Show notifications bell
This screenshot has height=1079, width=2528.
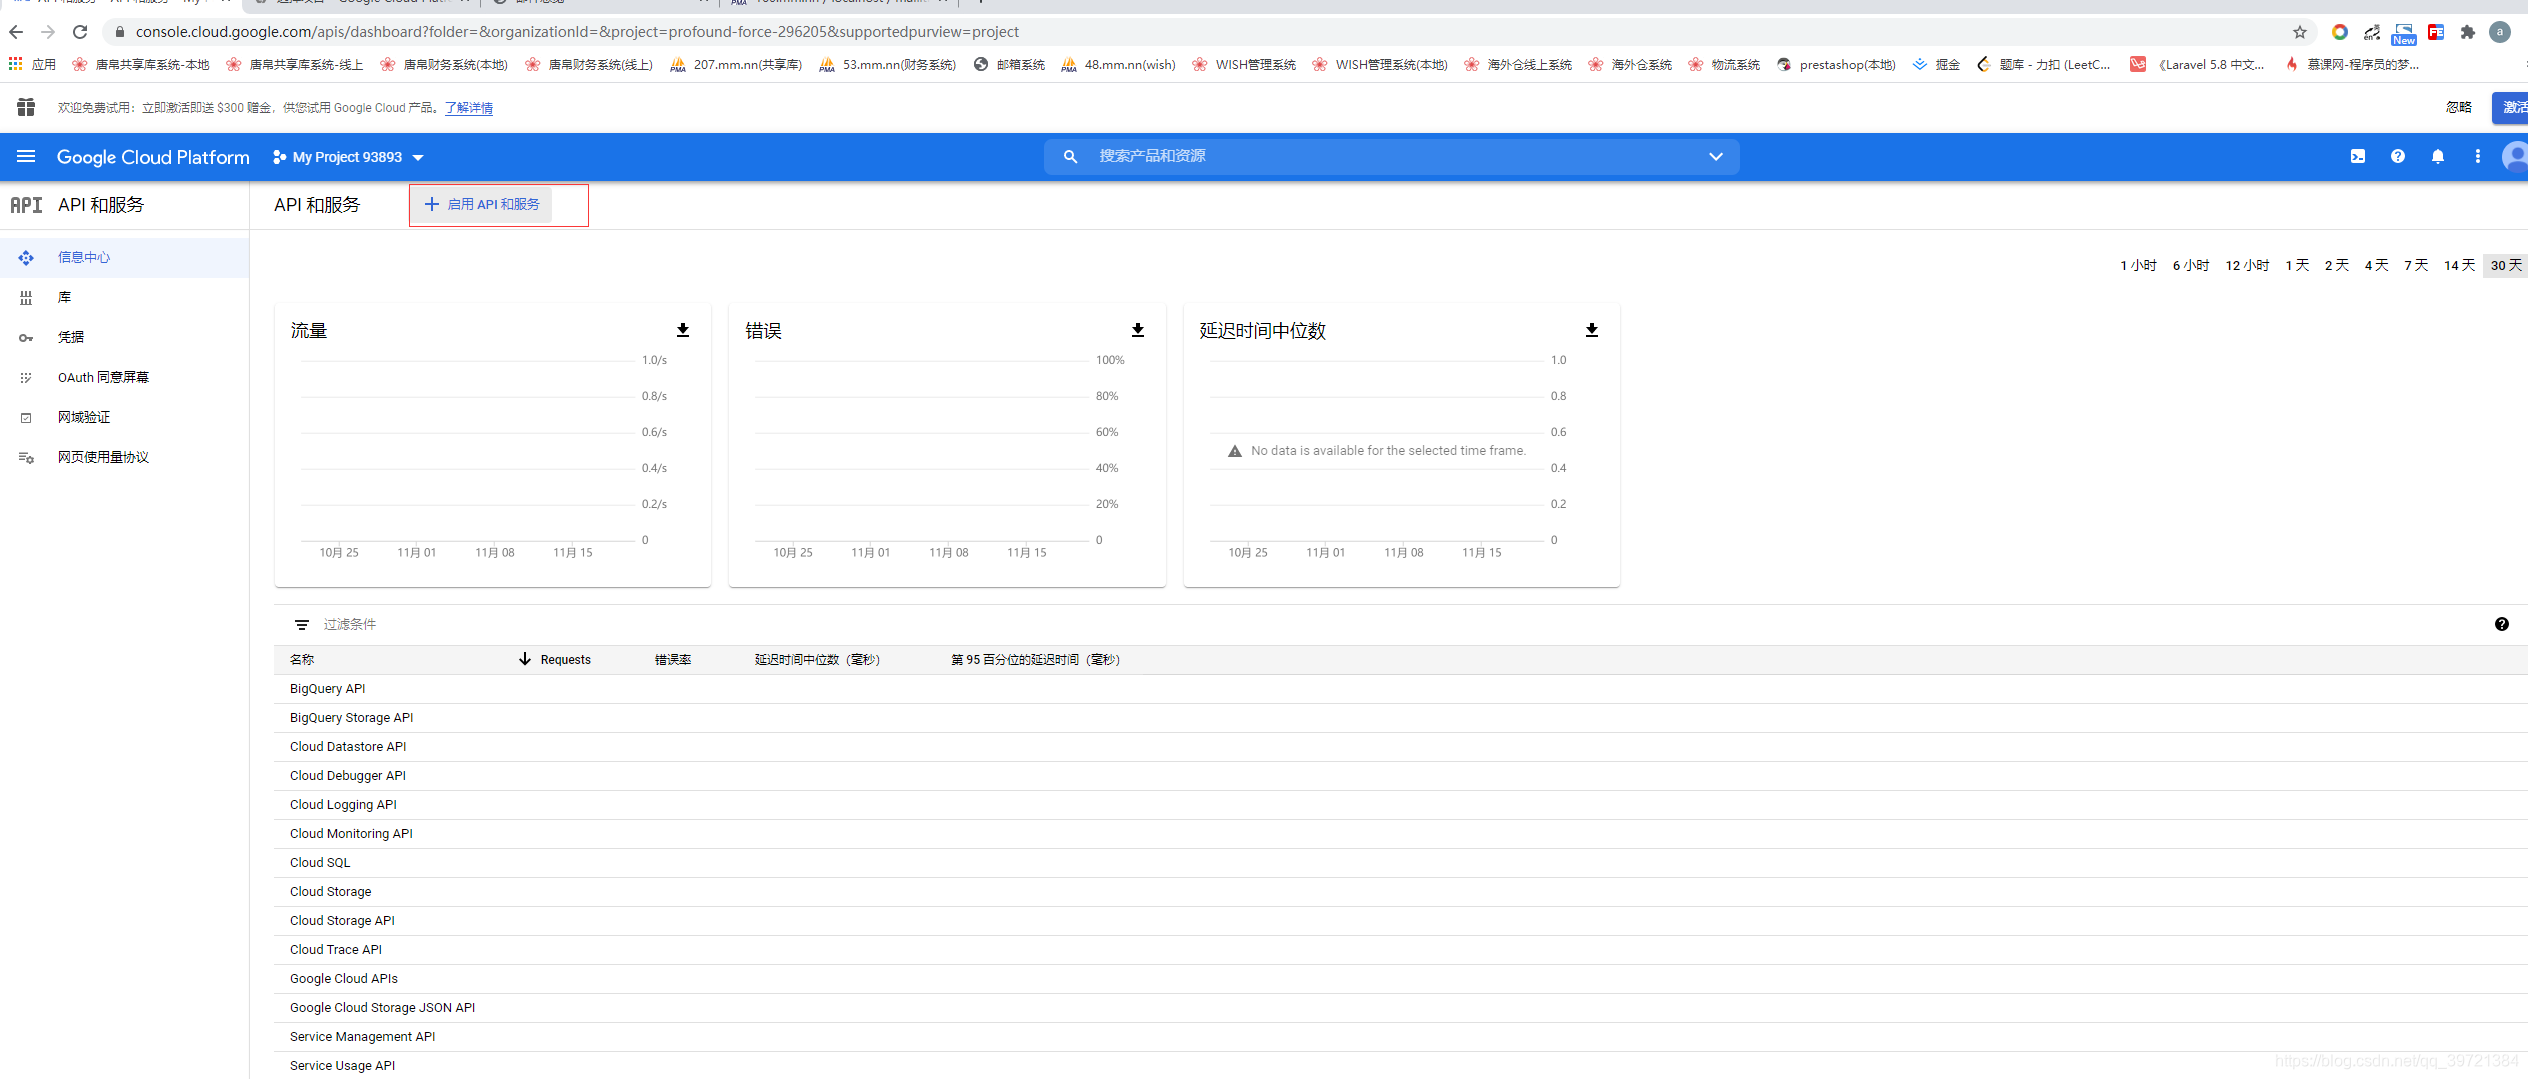point(2438,157)
